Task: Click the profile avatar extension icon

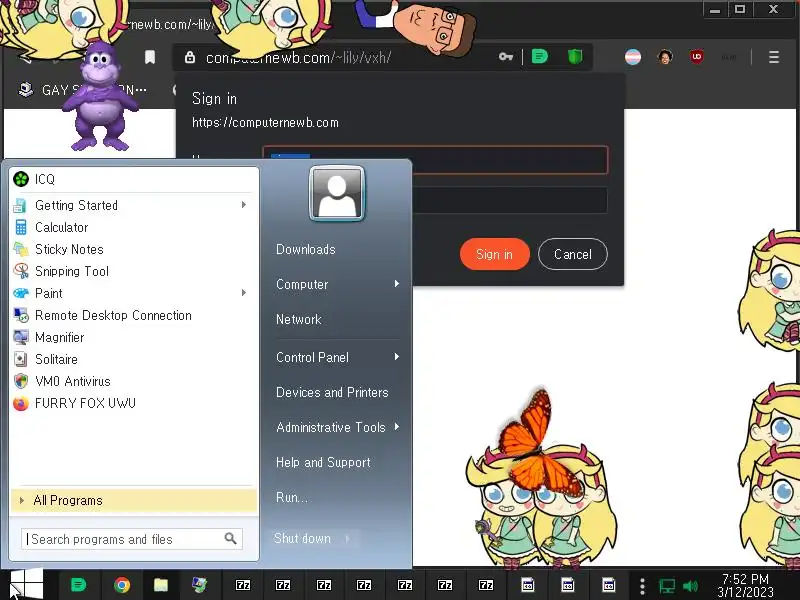Action: (x=665, y=57)
